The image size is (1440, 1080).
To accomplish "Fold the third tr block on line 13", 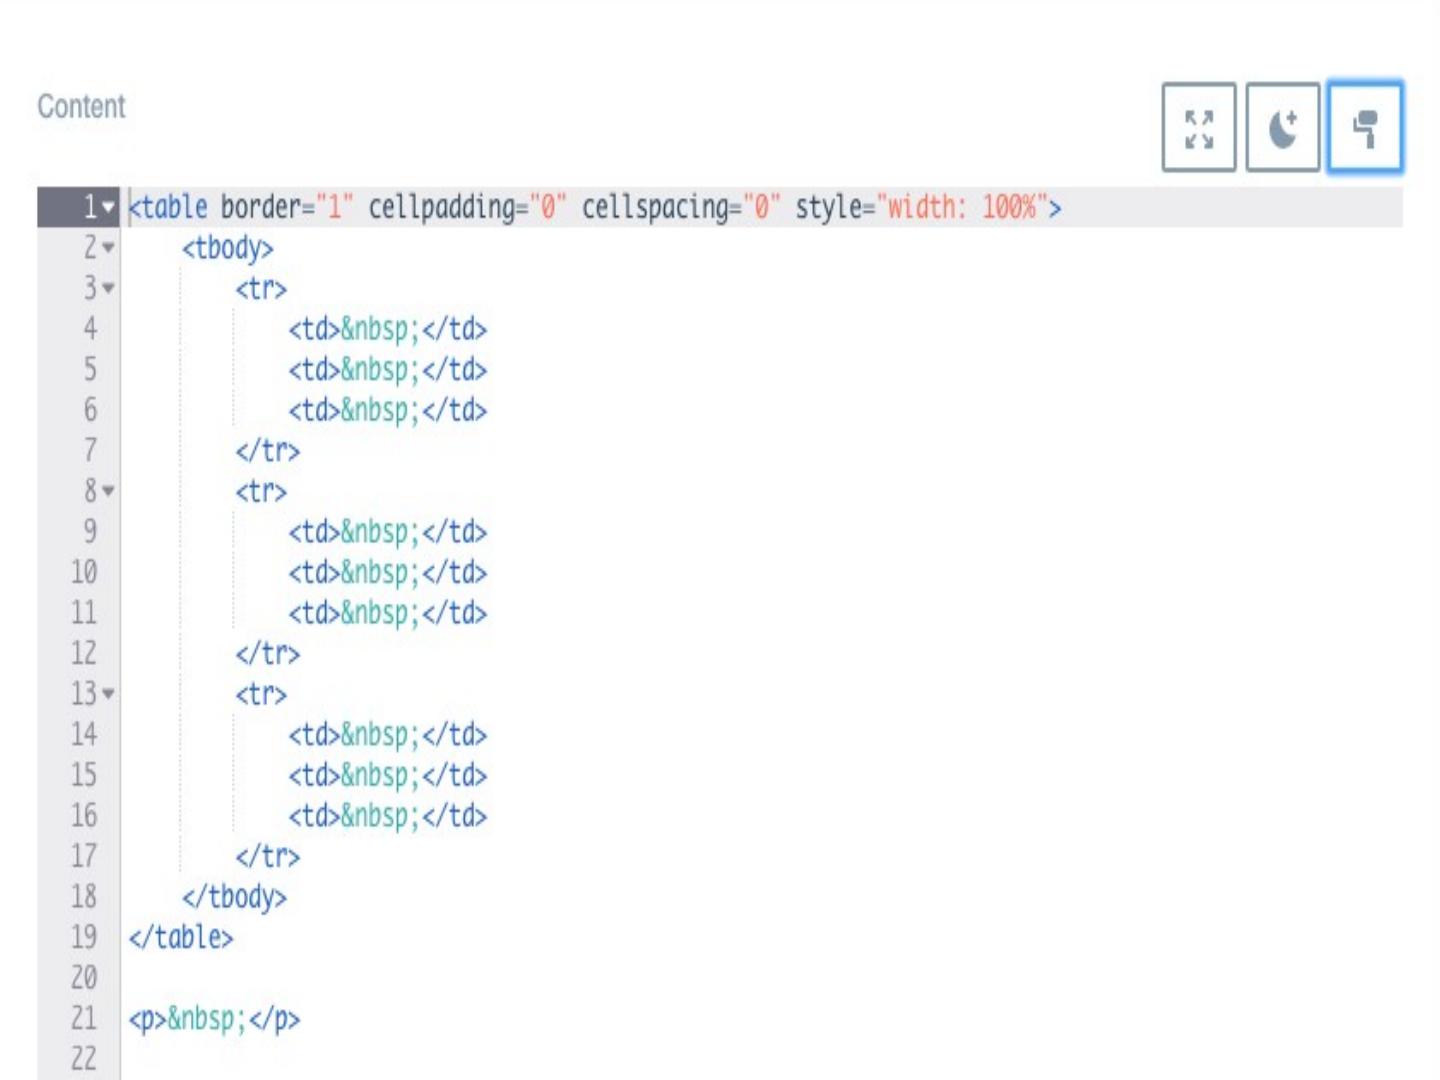I will (x=108, y=694).
